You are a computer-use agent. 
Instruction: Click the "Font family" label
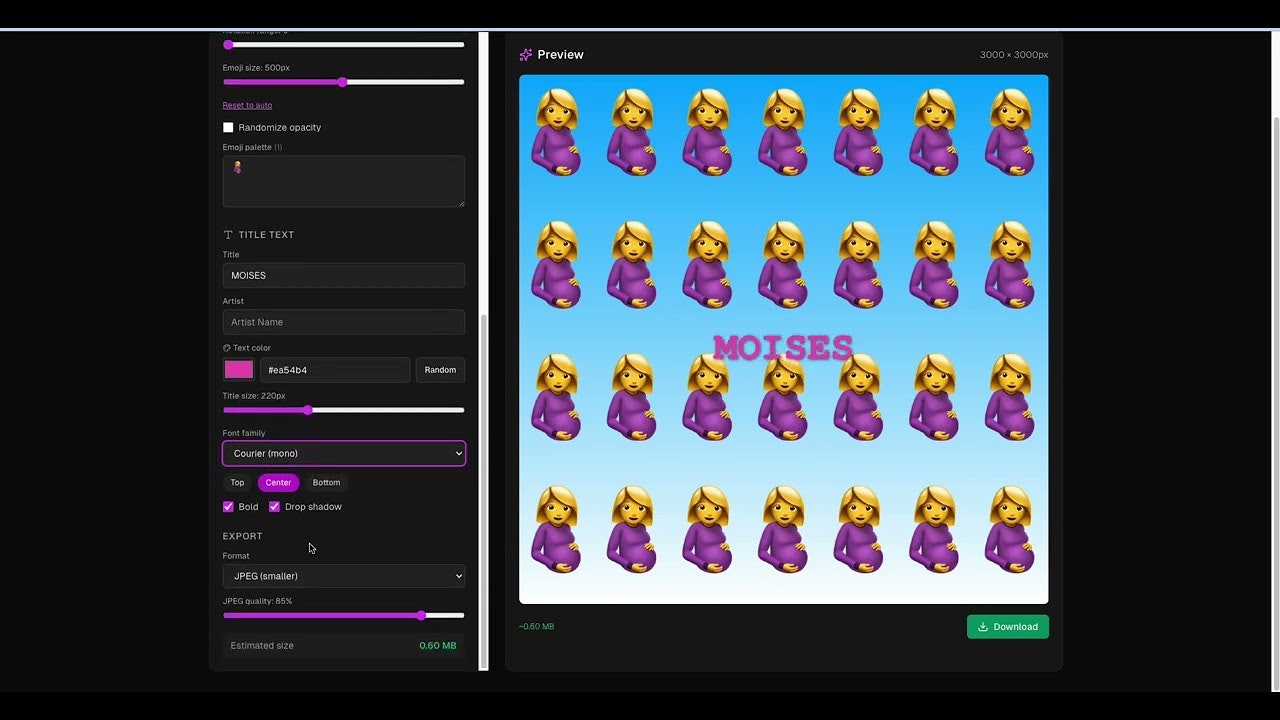[244, 433]
